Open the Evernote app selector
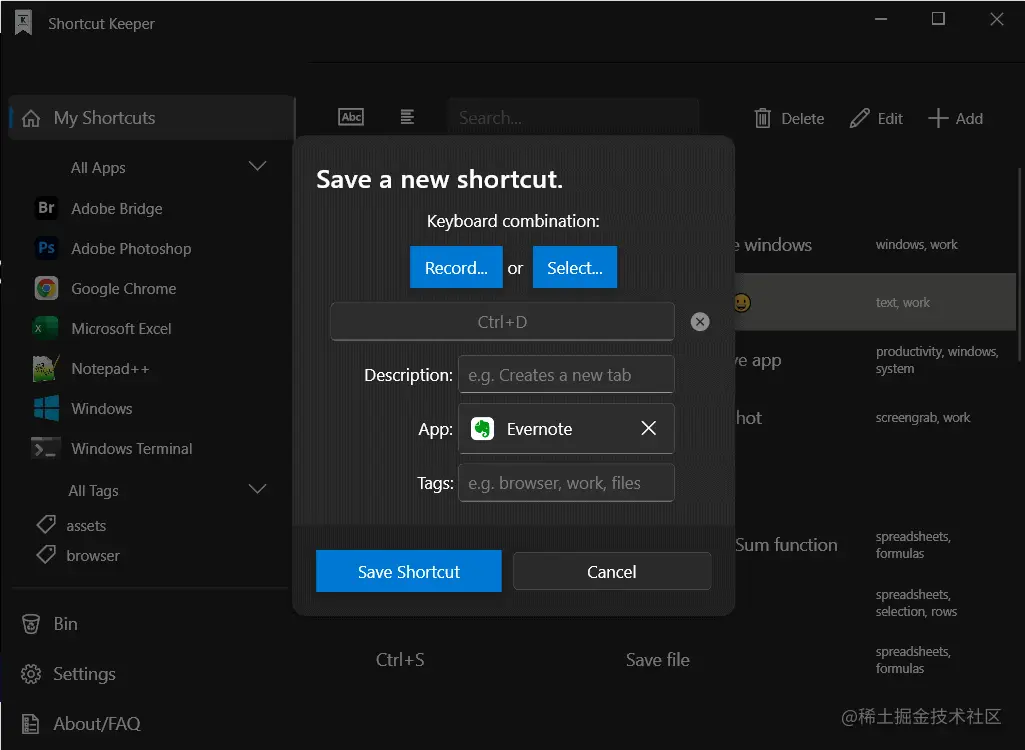Screen dimensions: 1025x750 (566, 428)
